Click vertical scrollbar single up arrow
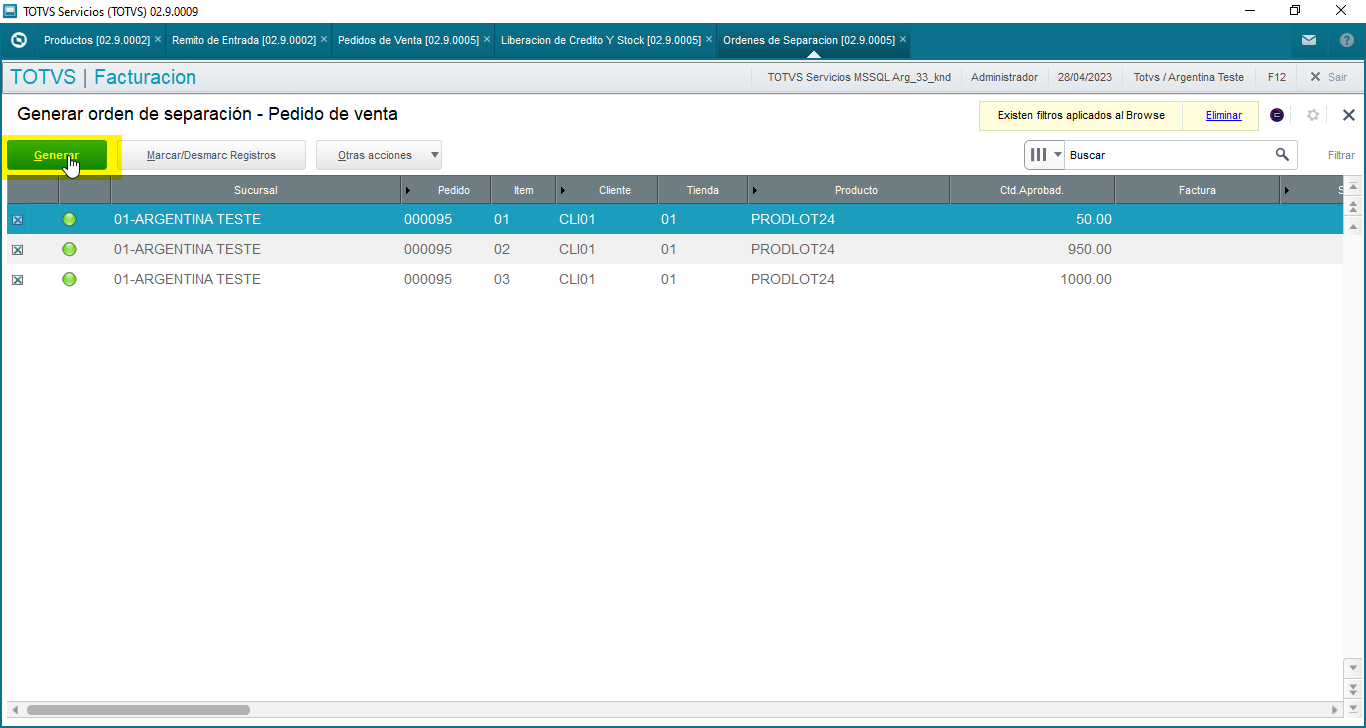The image size is (1366, 728). tap(1353, 226)
